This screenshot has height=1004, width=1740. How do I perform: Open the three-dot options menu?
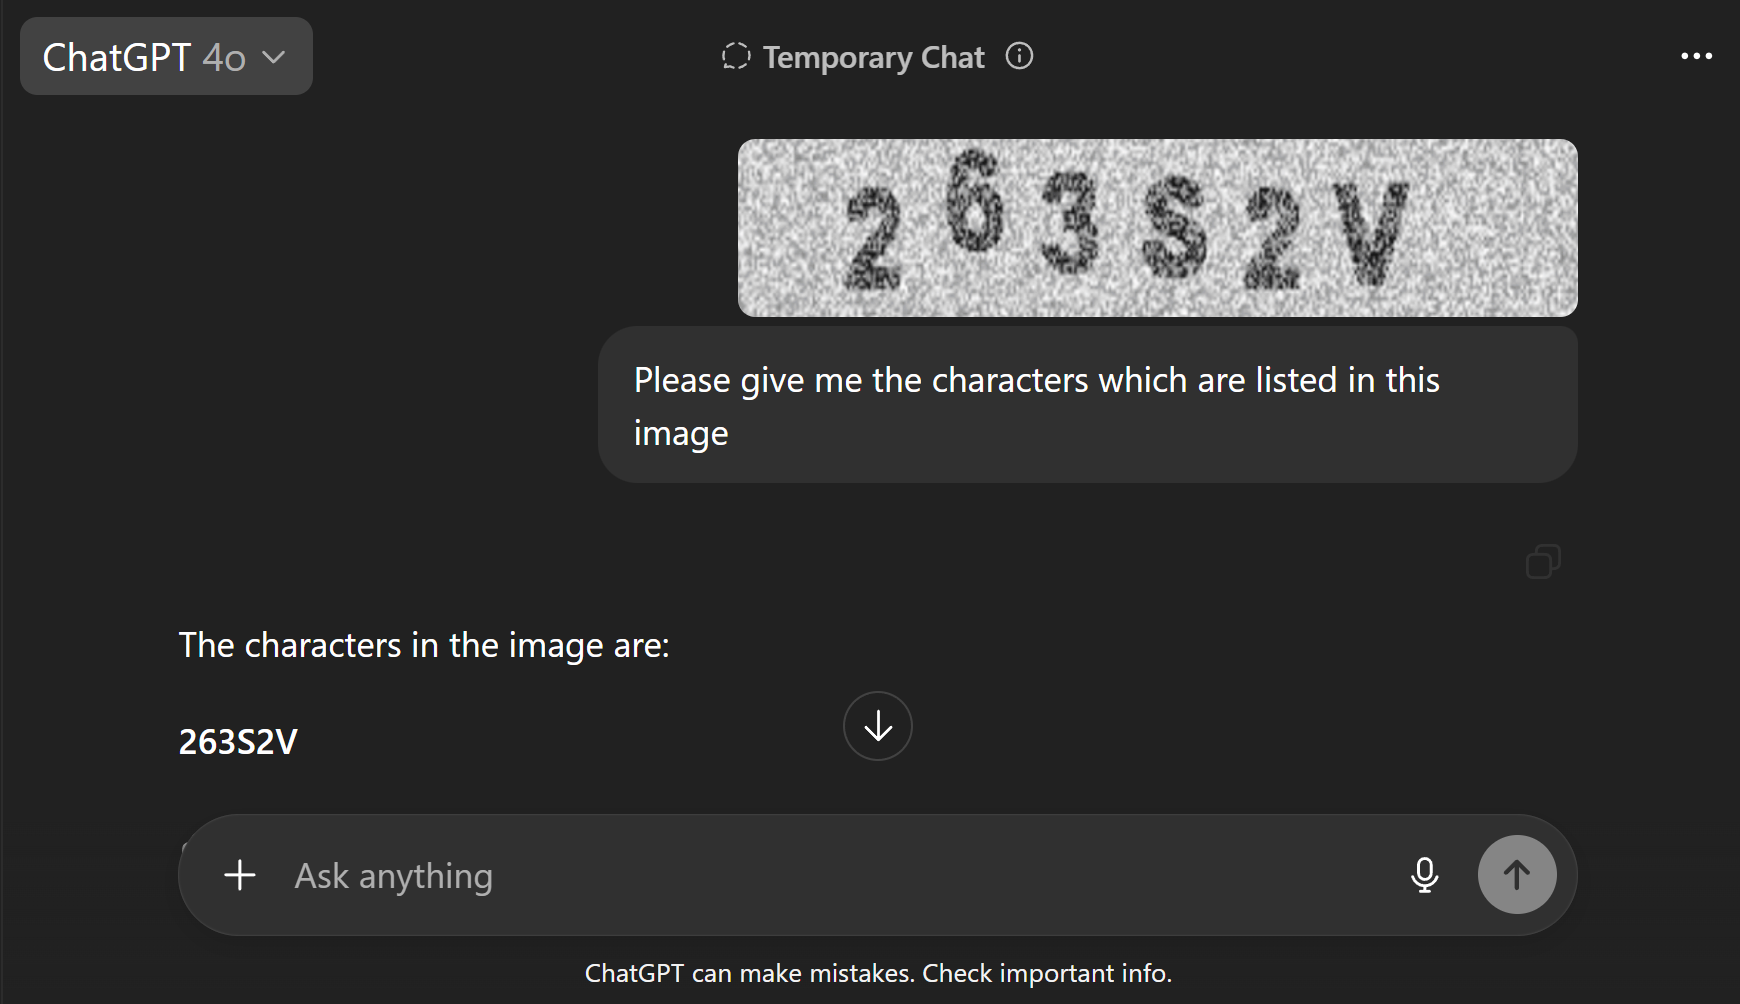pos(1696,56)
